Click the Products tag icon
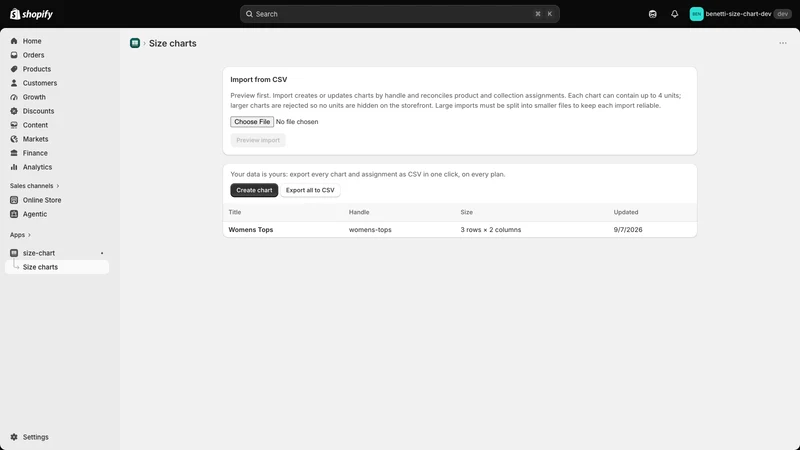The width and height of the screenshot is (800, 450). pos(14,69)
